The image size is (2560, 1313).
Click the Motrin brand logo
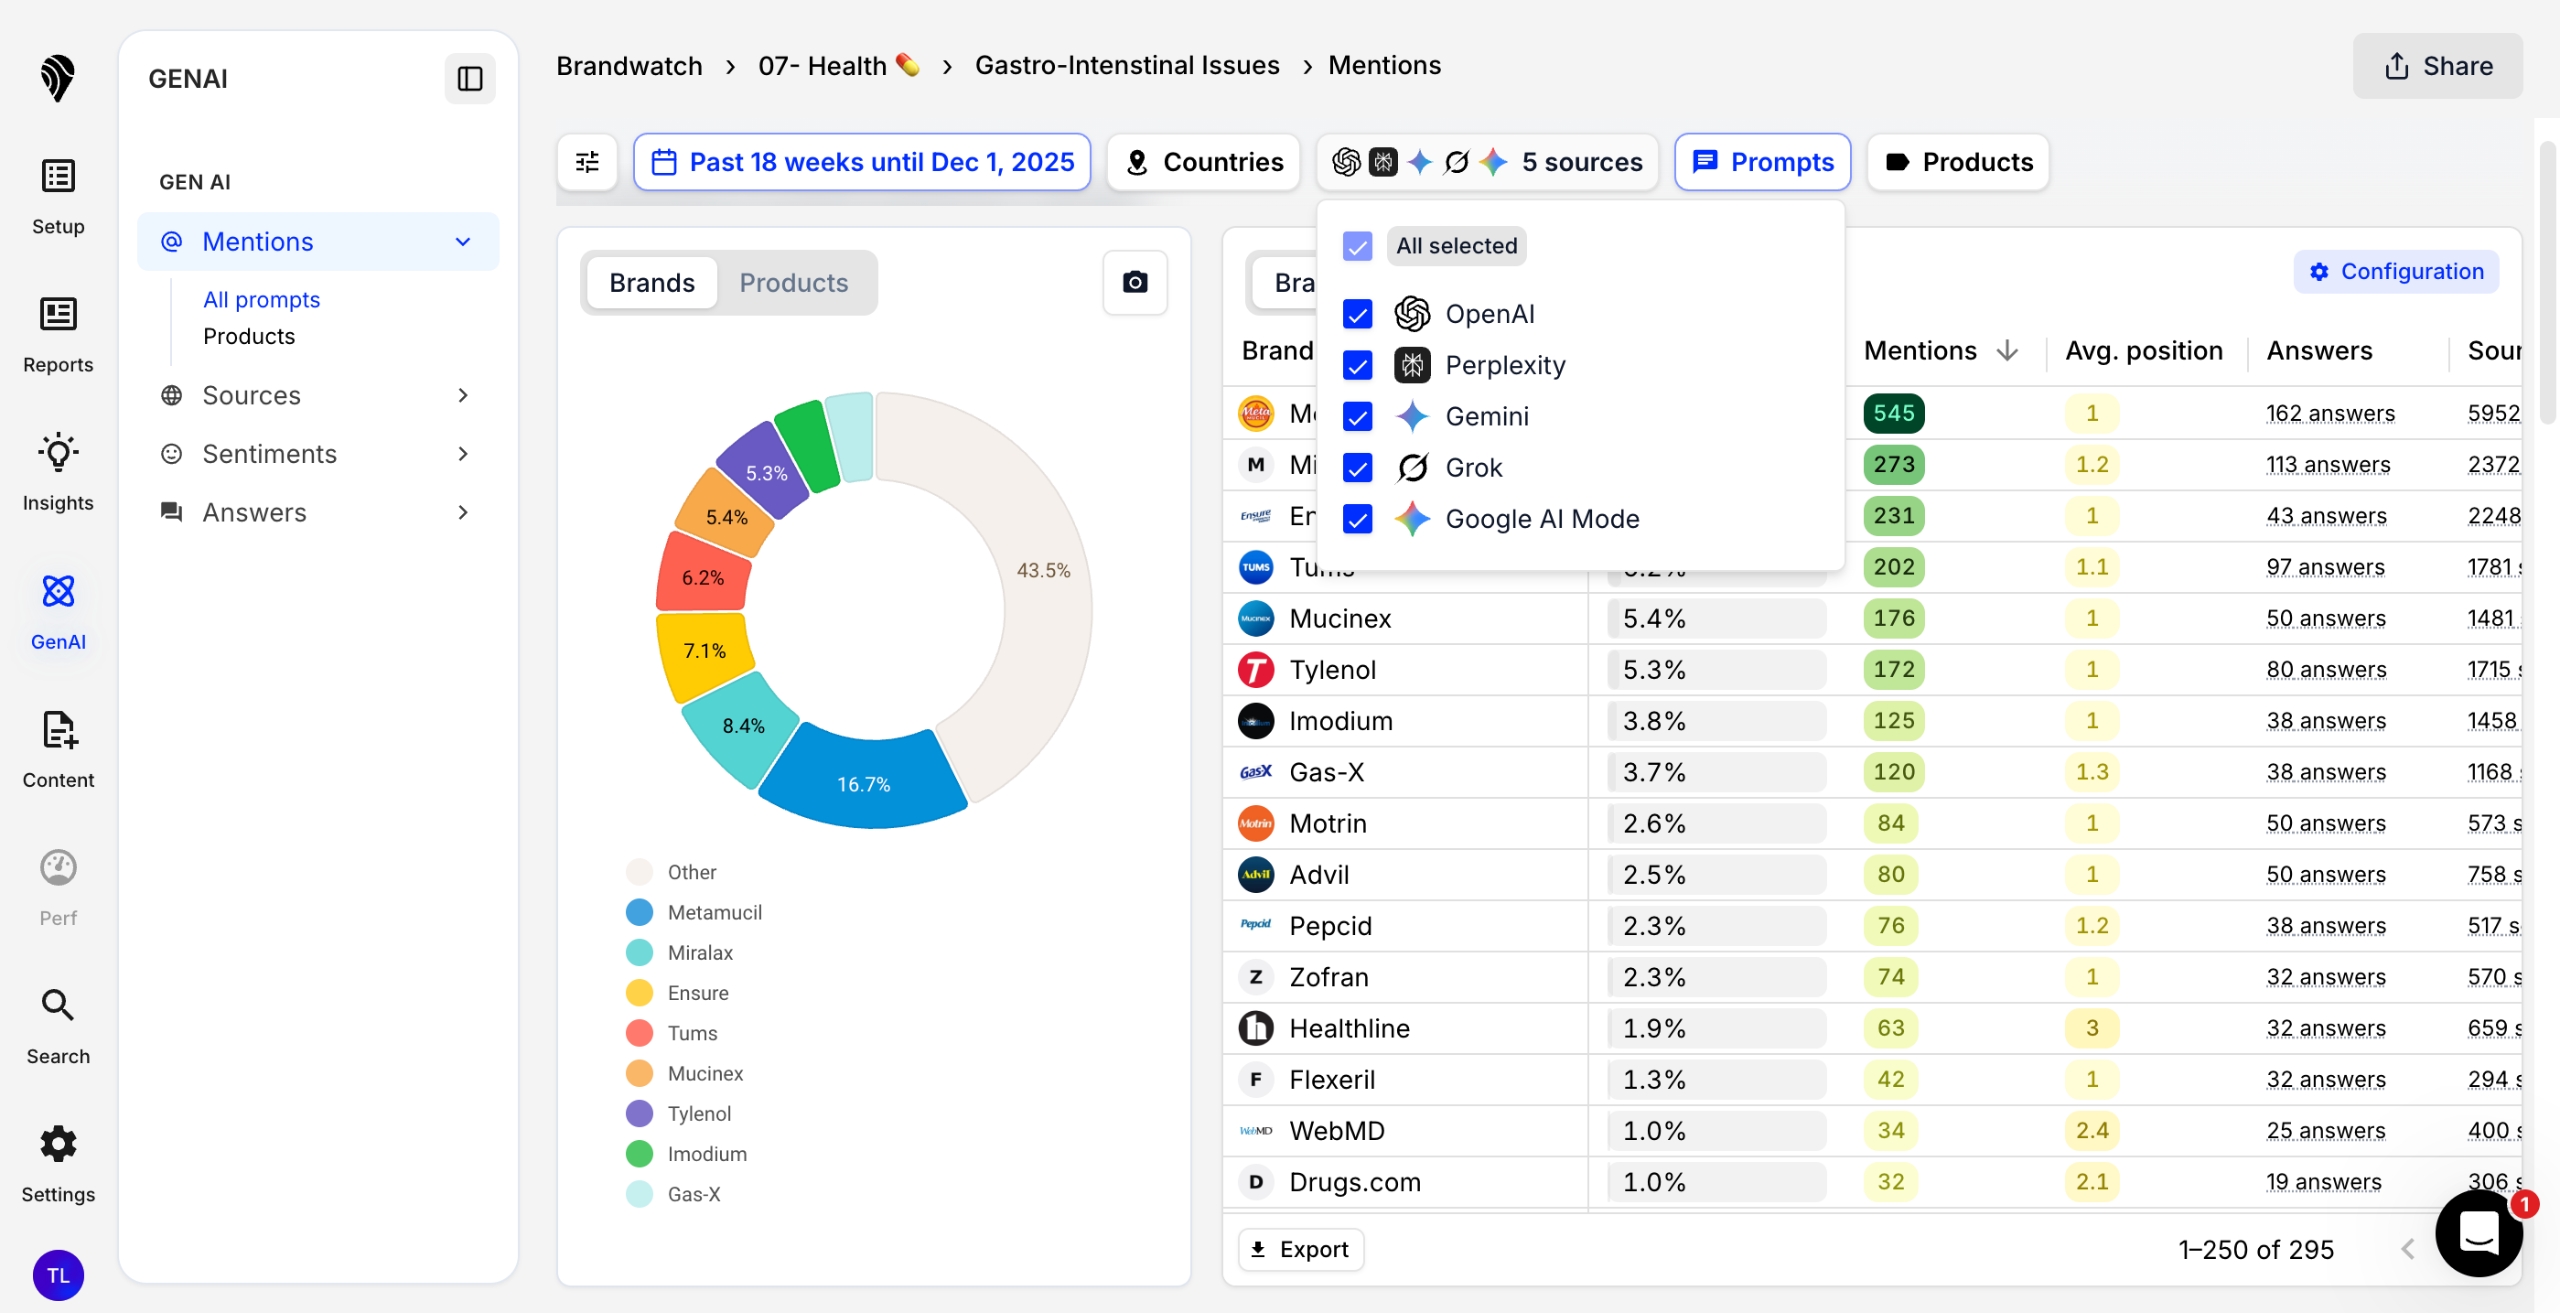[x=1256, y=823]
